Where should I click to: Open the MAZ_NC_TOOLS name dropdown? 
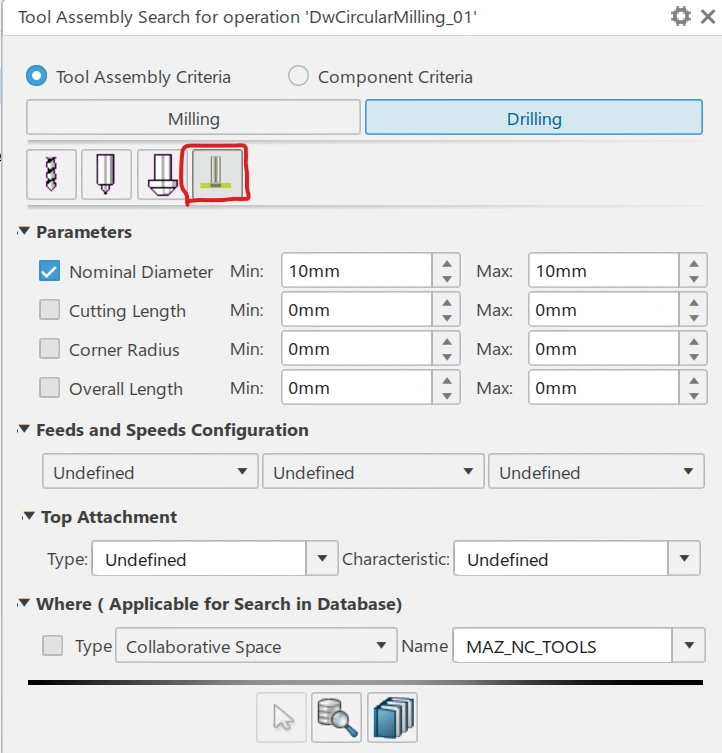(x=685, y=646)
